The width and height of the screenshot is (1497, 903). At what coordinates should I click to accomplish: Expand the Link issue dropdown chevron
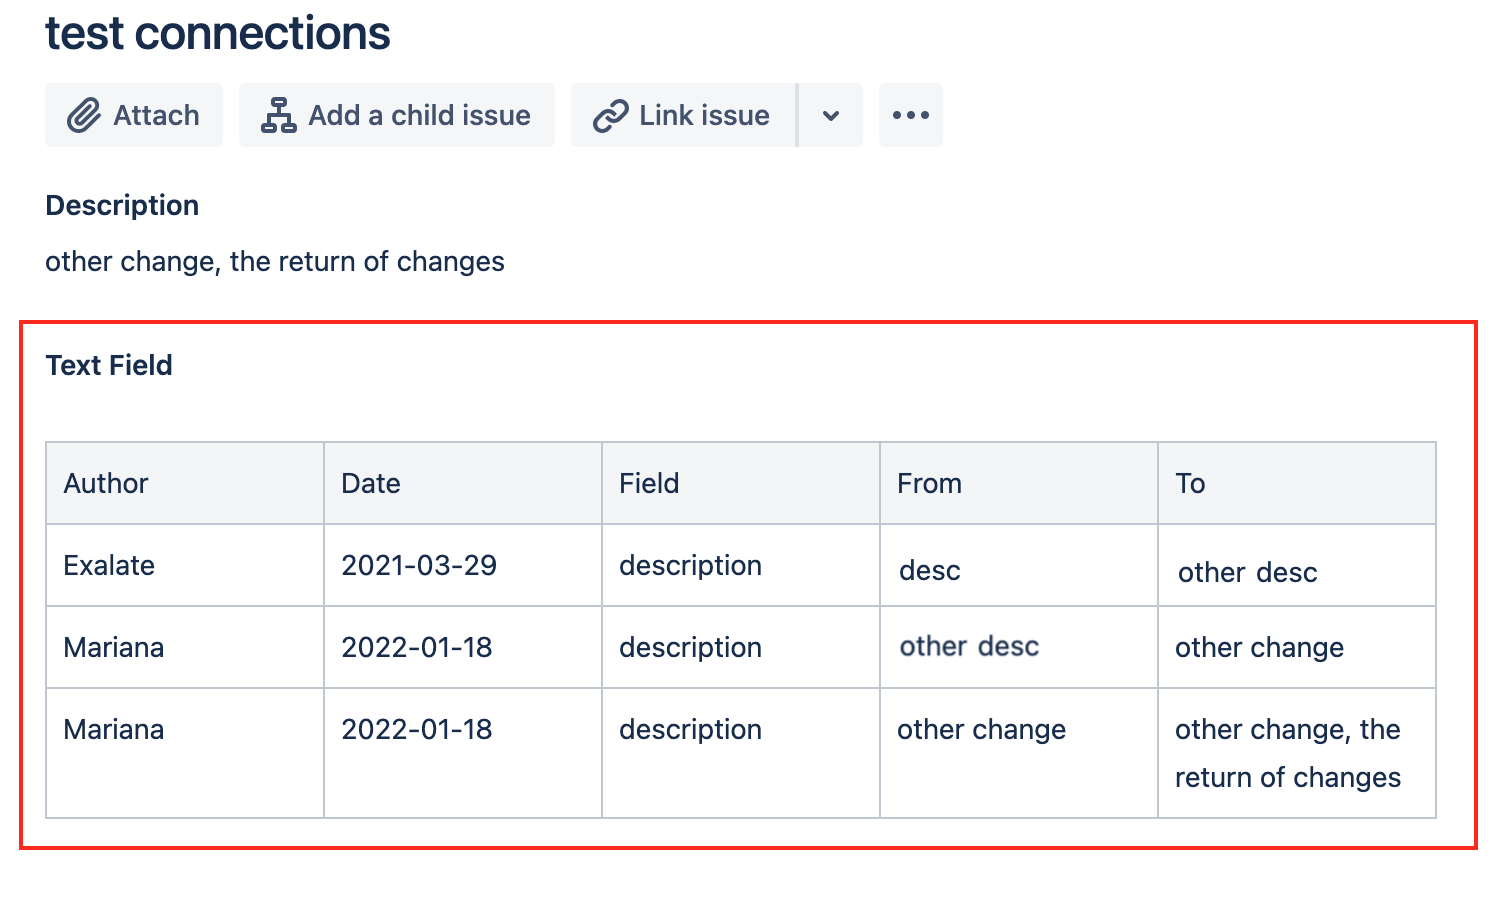tap(830, 116)
